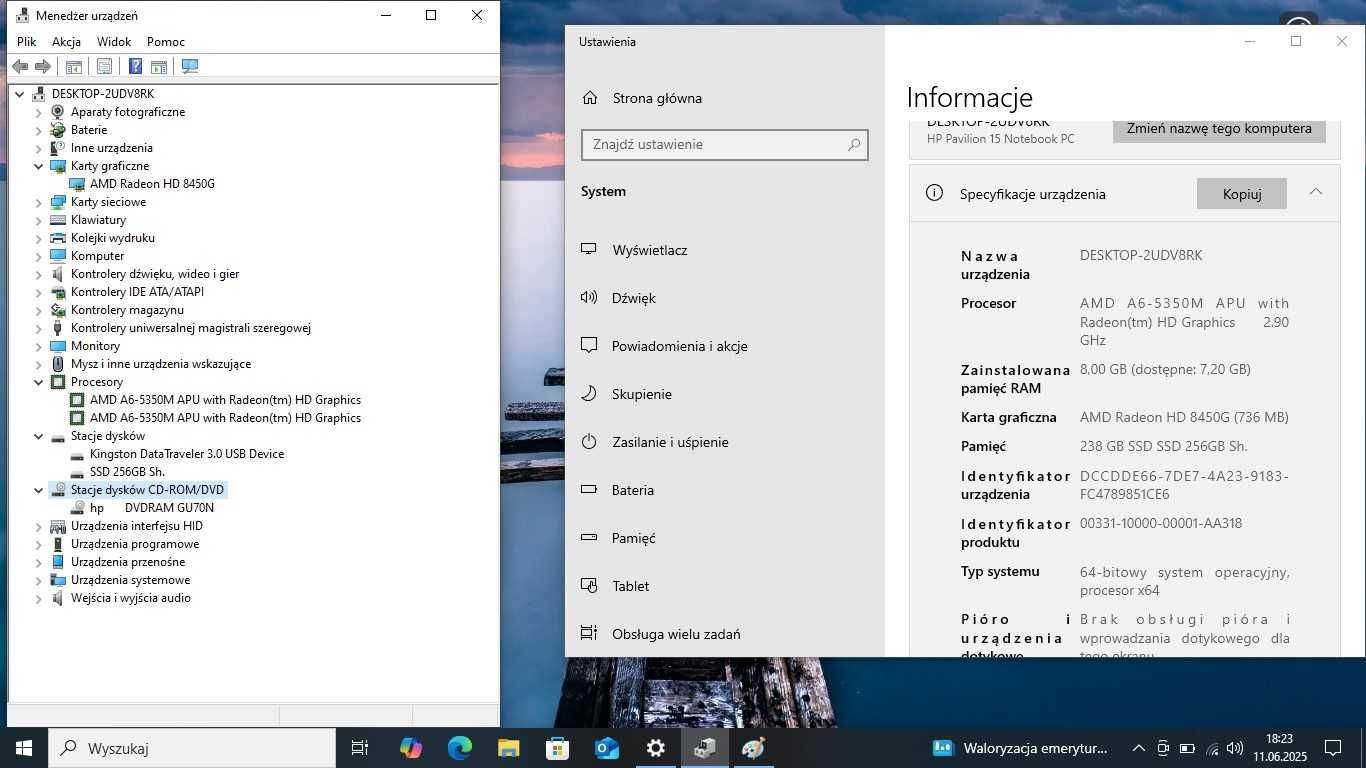Collapse Specyfikacje urządzenia section chevron
1366x768 pixels.
pos(1316,192)
